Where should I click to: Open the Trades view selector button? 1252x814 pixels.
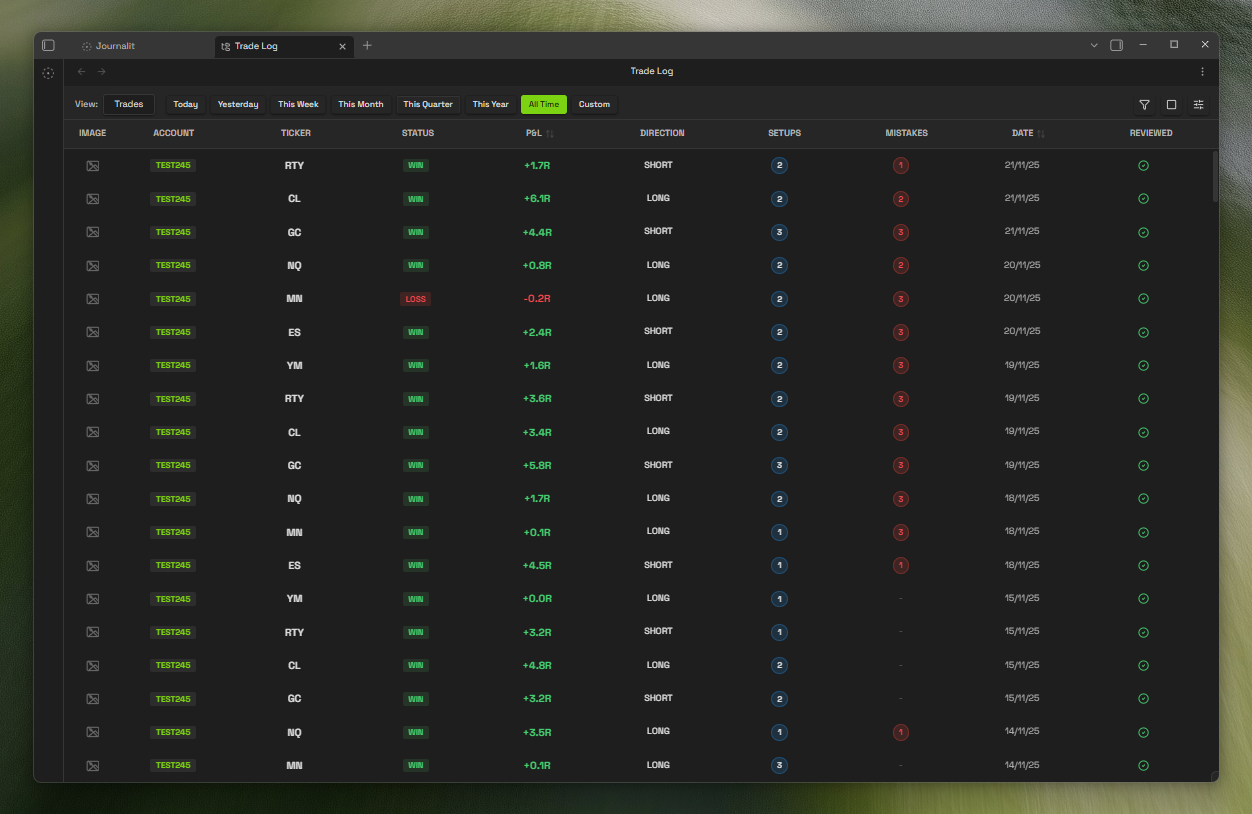coord(129,105)
